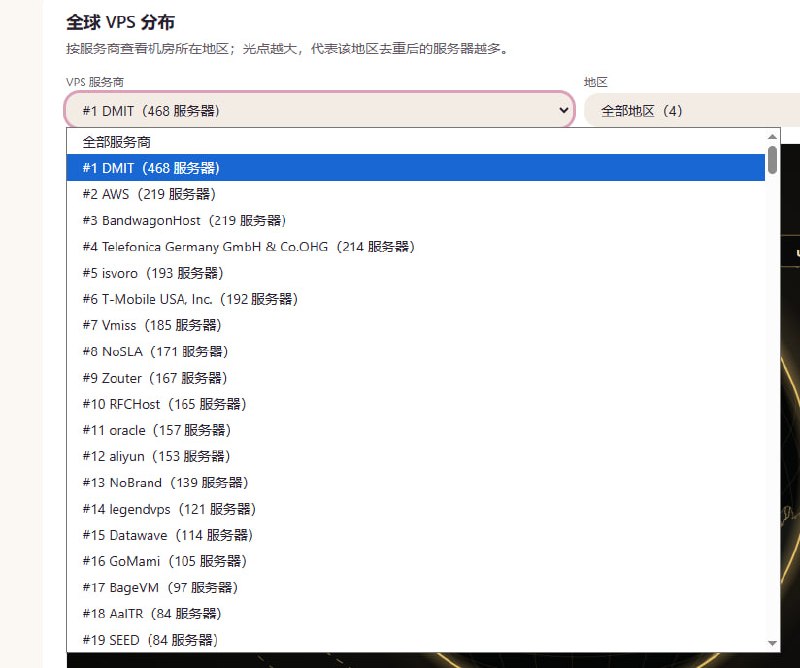The image size is (800, 668).
Task: Click the VPS 服务商 field label
Action: (x=95, y=82)
